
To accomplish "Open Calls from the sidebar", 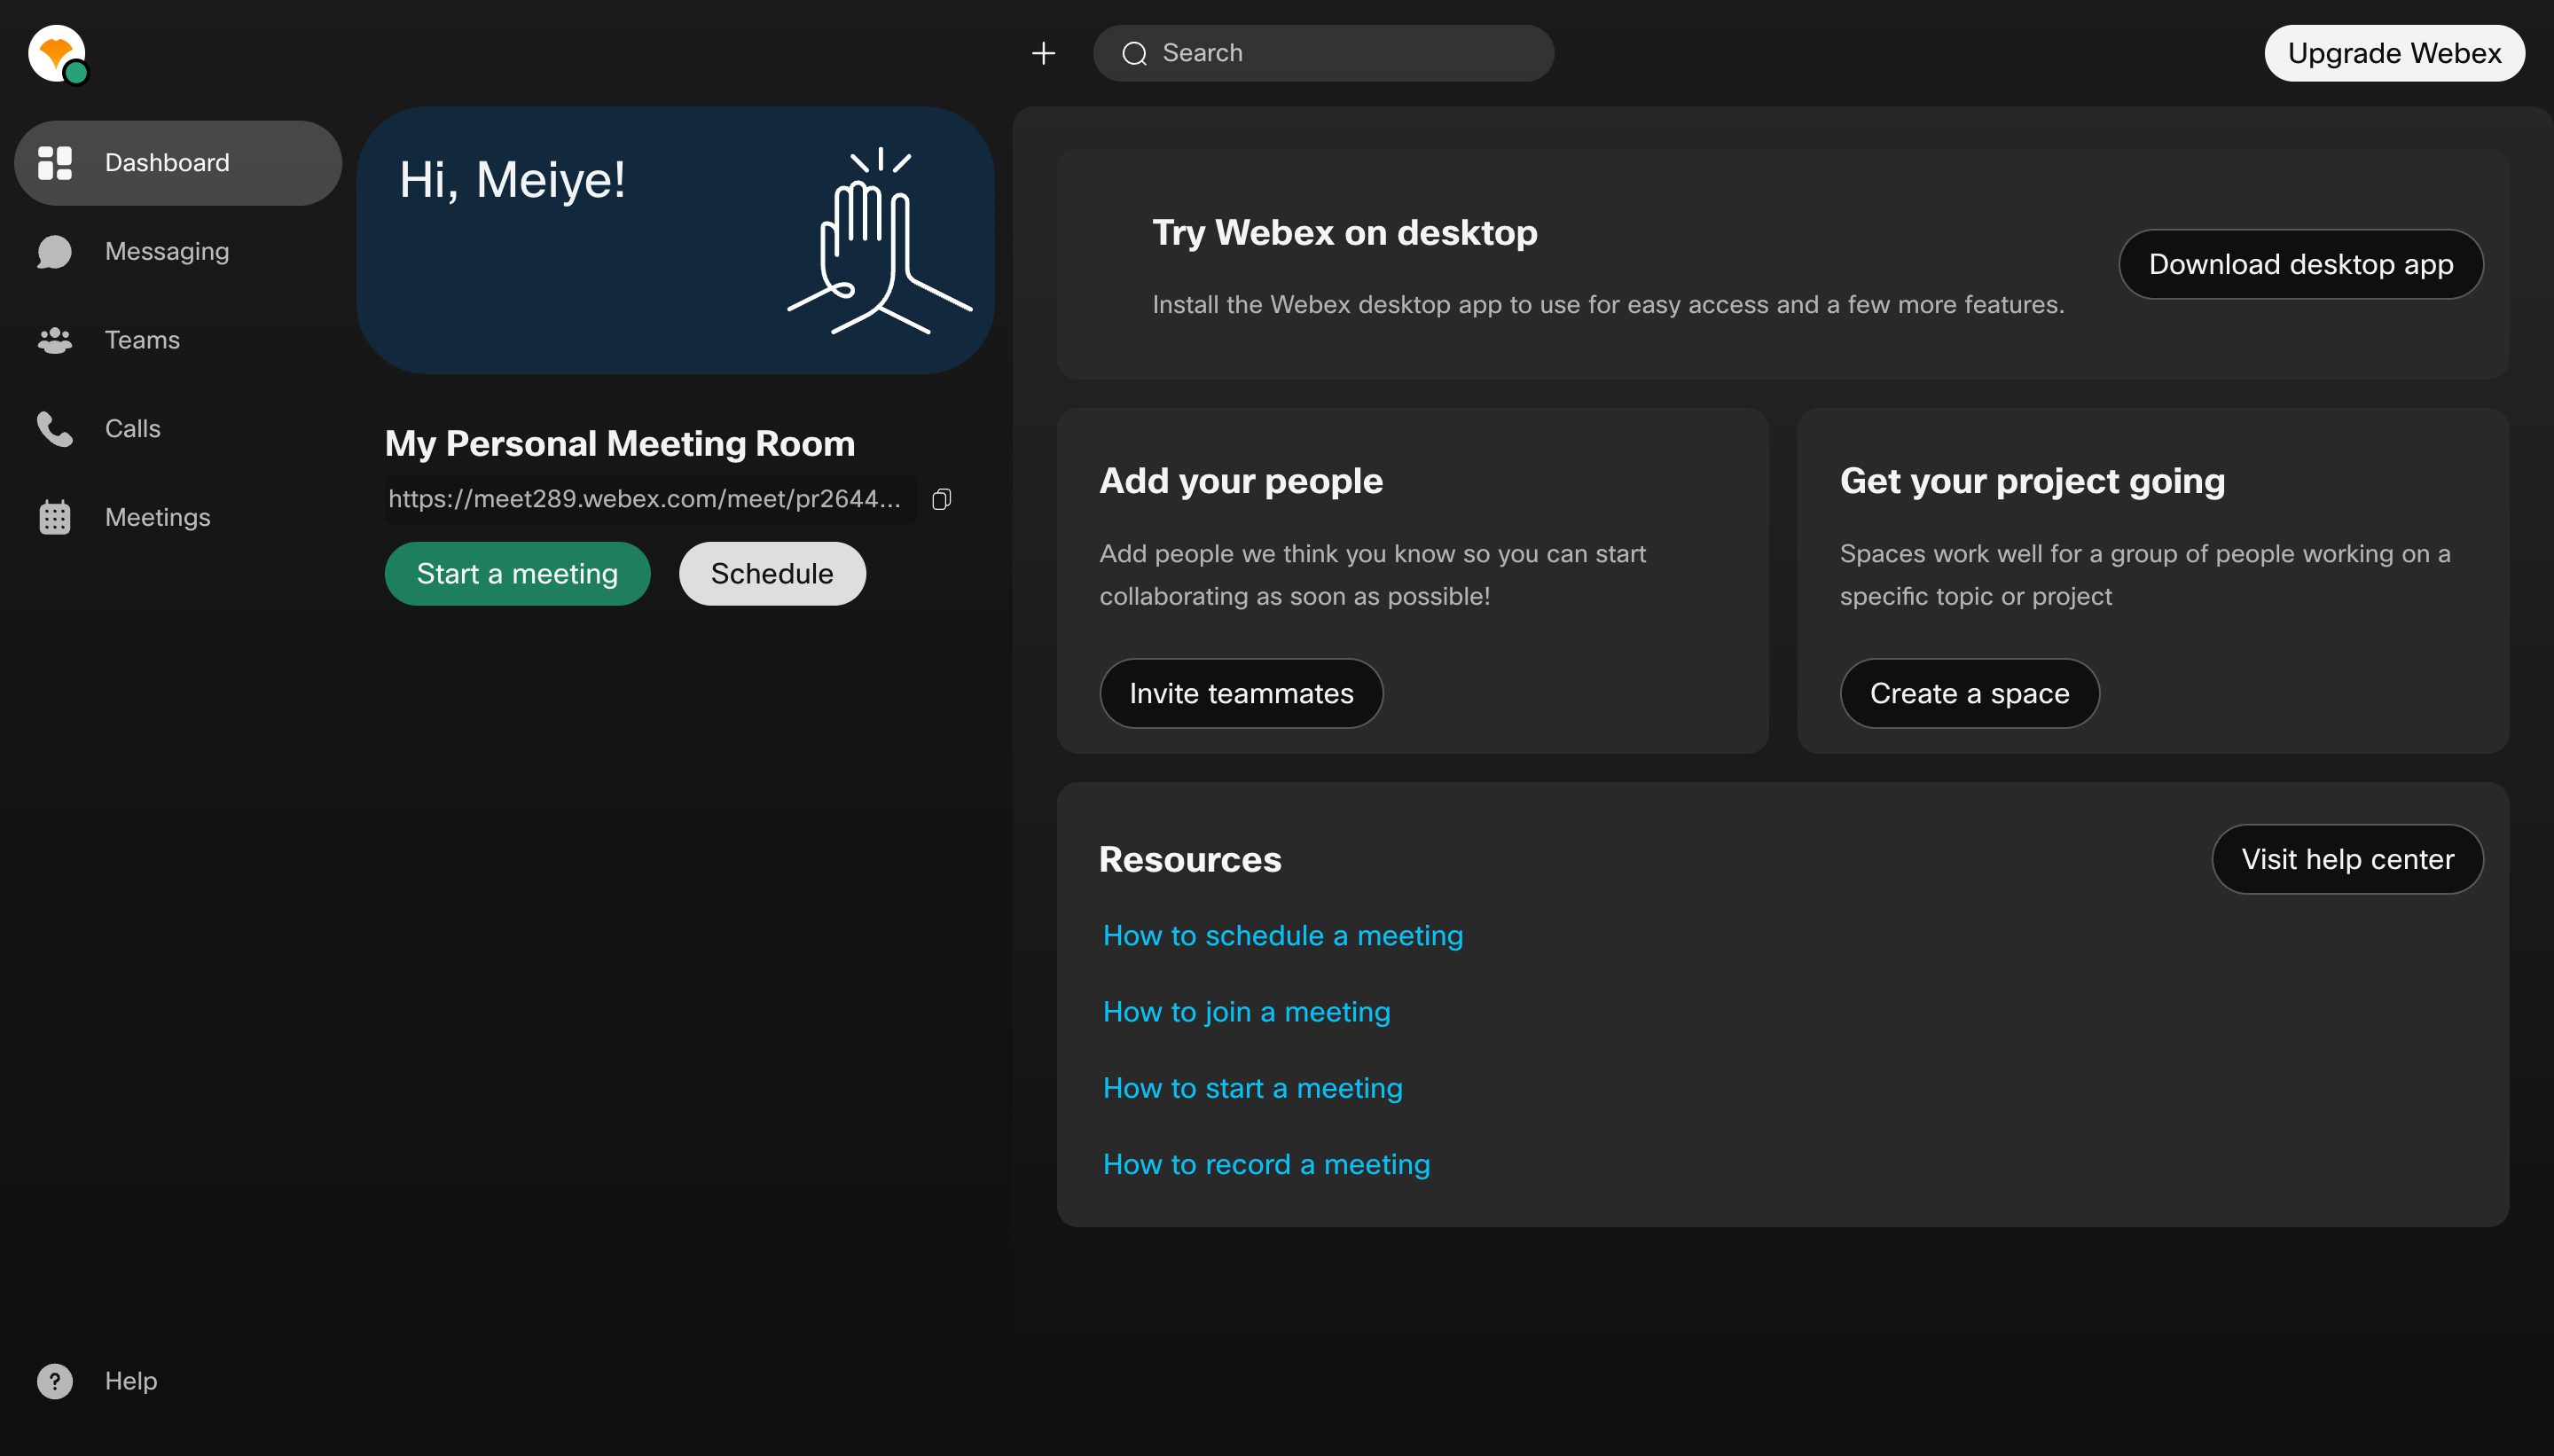I will tap(178, 429).
